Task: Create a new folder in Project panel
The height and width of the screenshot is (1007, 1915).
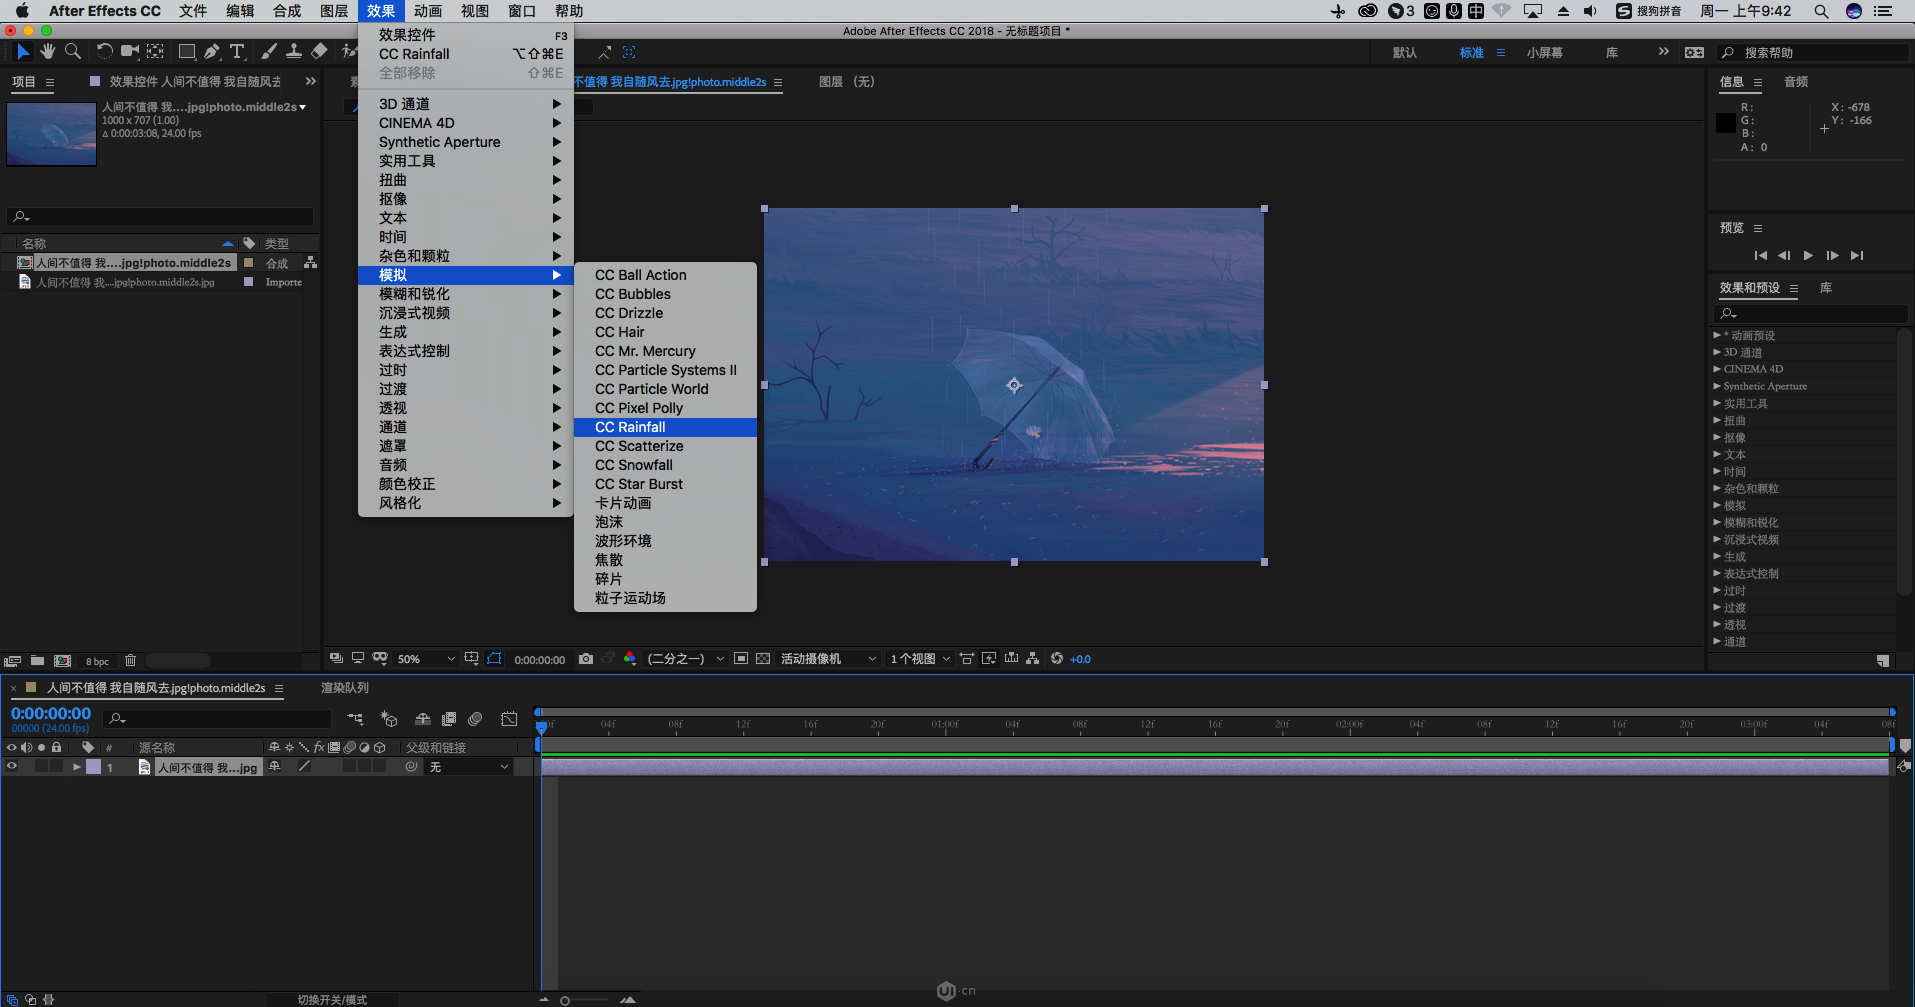Action: point(37,661)
